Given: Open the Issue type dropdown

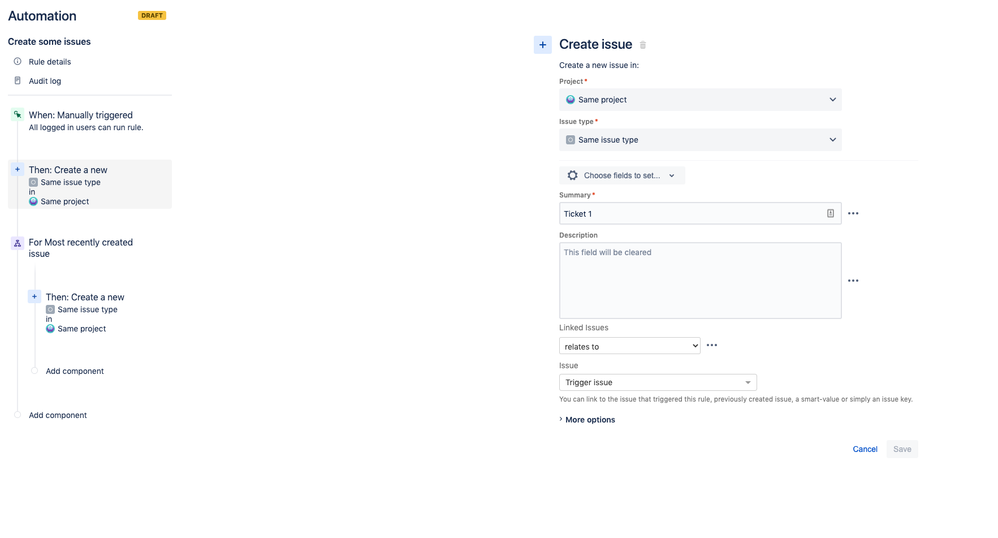Looking at the screenshot, I should (700, 139).
